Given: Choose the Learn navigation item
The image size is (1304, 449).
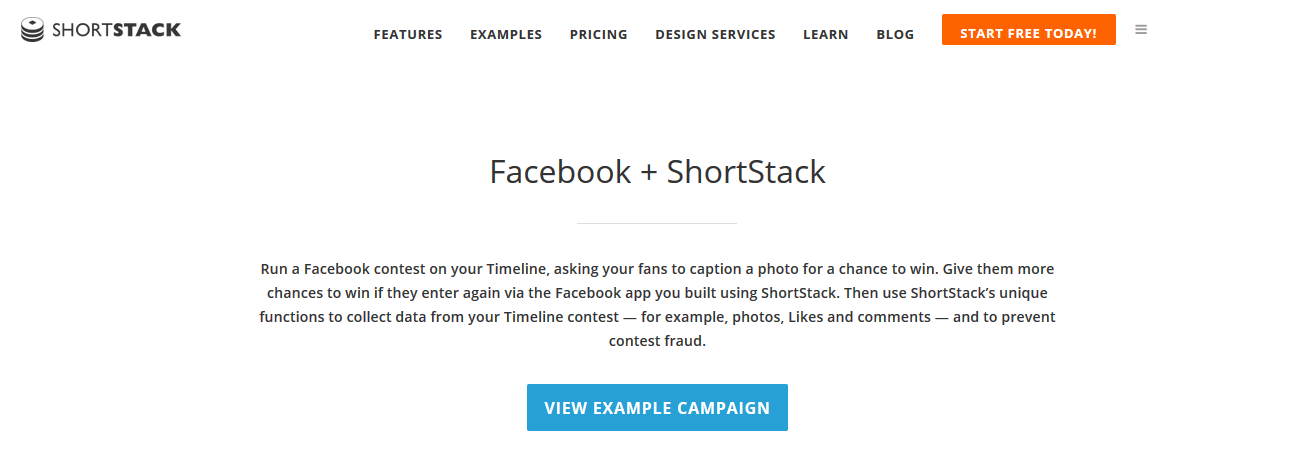Looking at the screenshot, I should click(826, 34).
